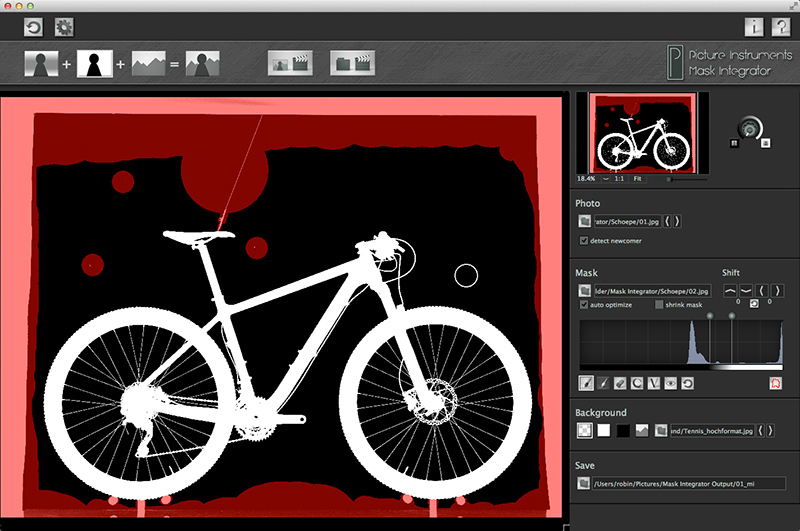Toggle the detect newcomer checkbox
Image resolution: width=800 pixels, height=531 pixels.
pyautogui.click(x=584, y=241)
